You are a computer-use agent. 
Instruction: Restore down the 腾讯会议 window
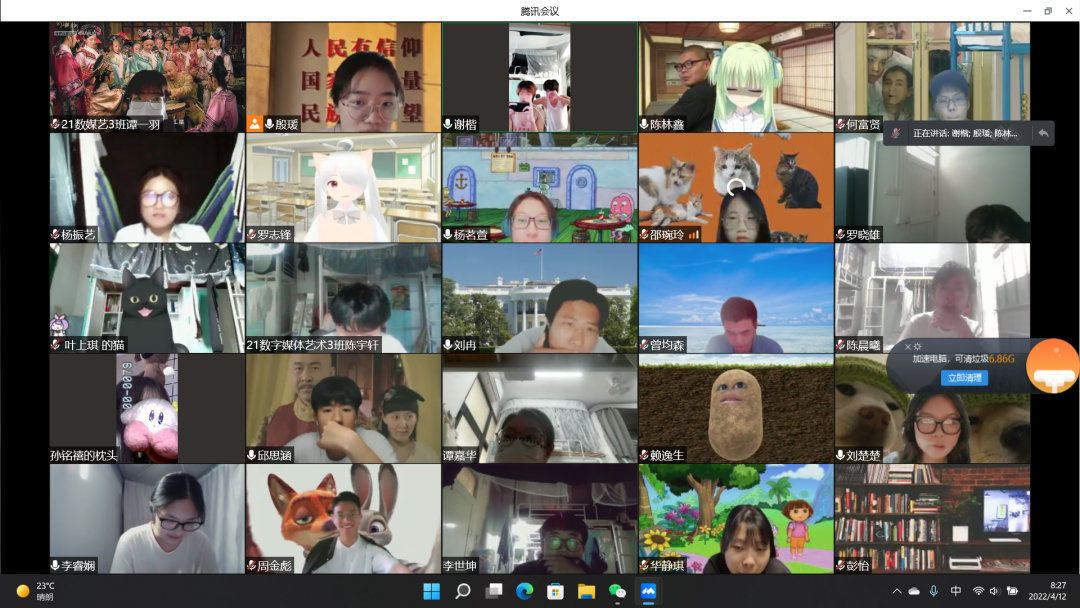[1047, 11]
